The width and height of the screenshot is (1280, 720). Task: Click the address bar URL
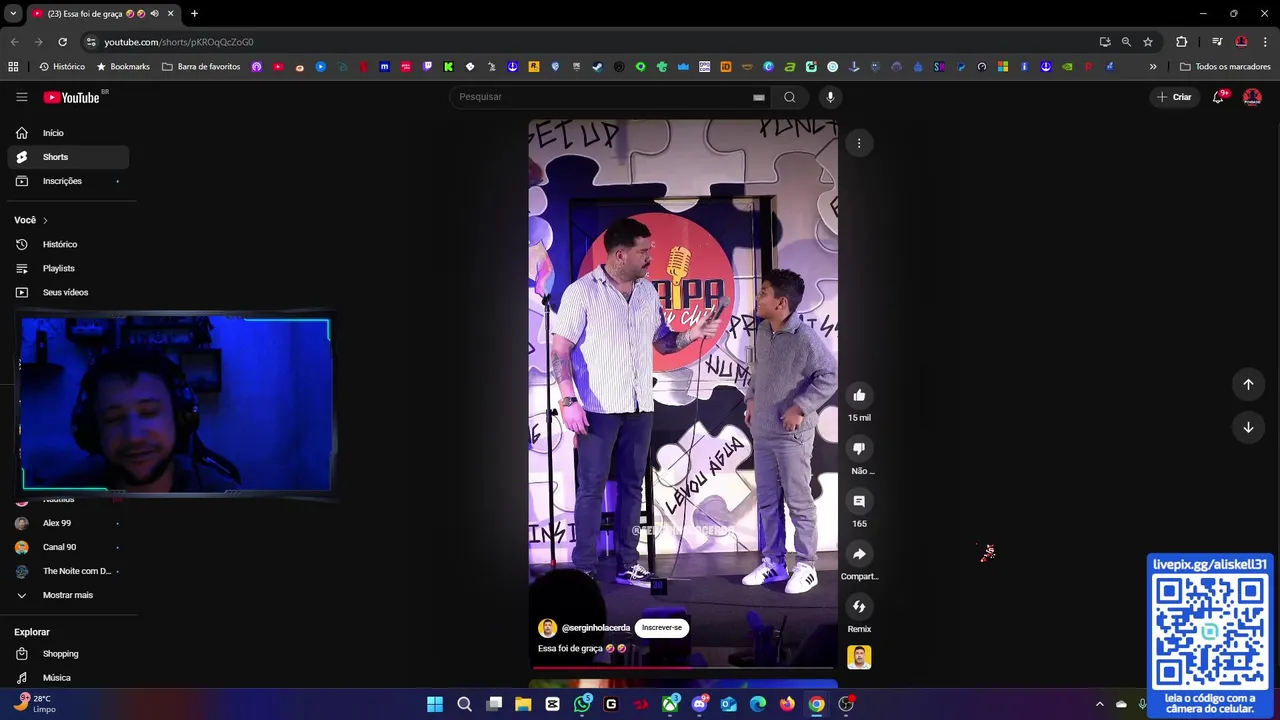coord(179,42)
